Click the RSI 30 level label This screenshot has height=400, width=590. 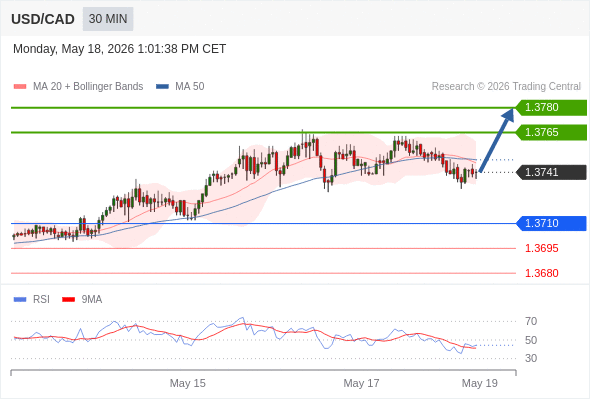(531, 358)
